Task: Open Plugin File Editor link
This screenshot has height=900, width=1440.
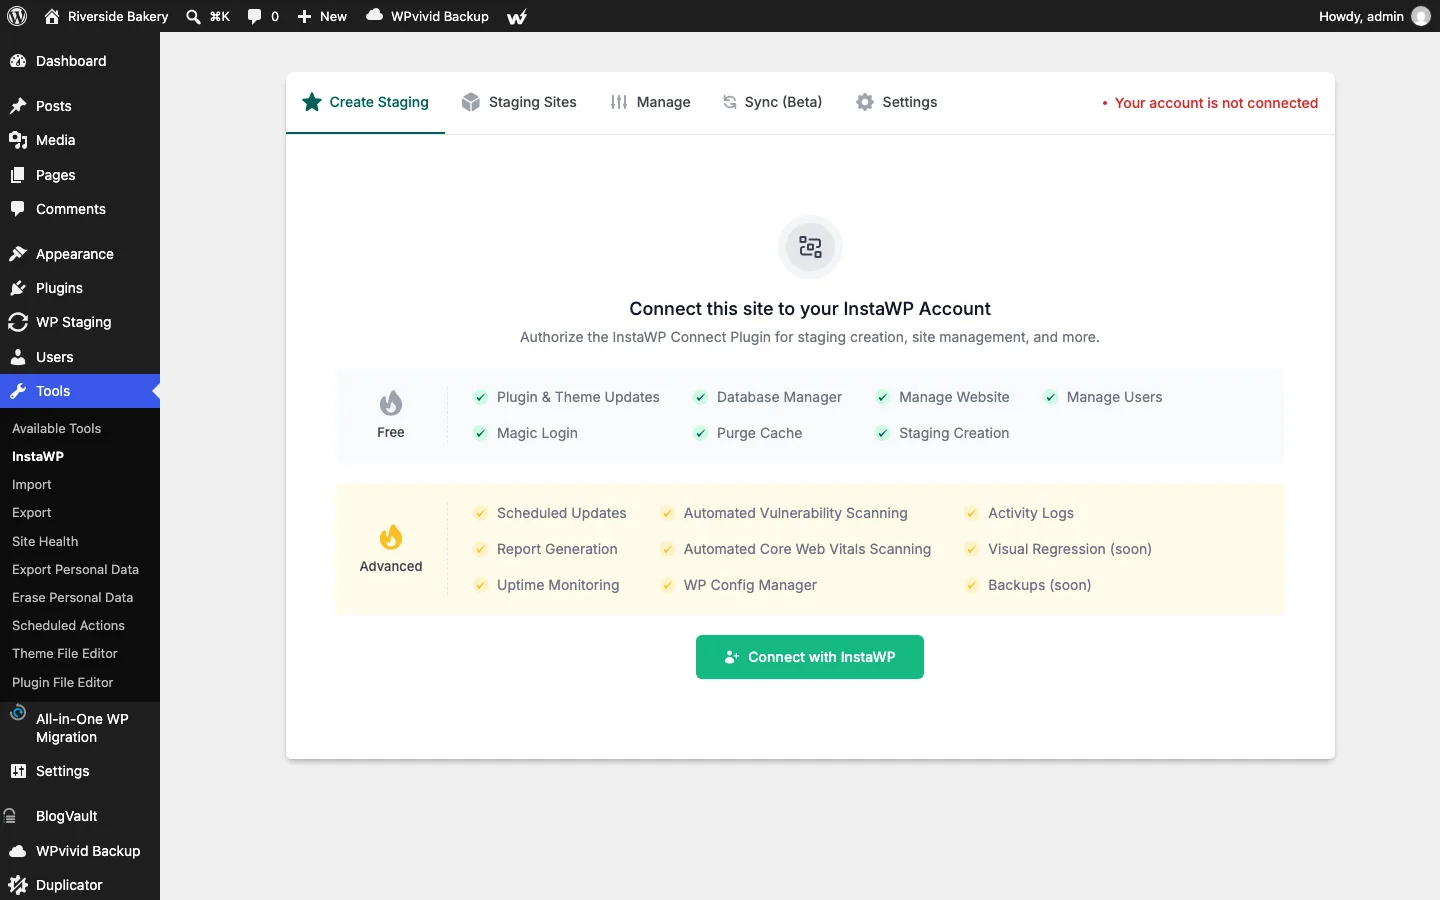Action: (63, 682)
